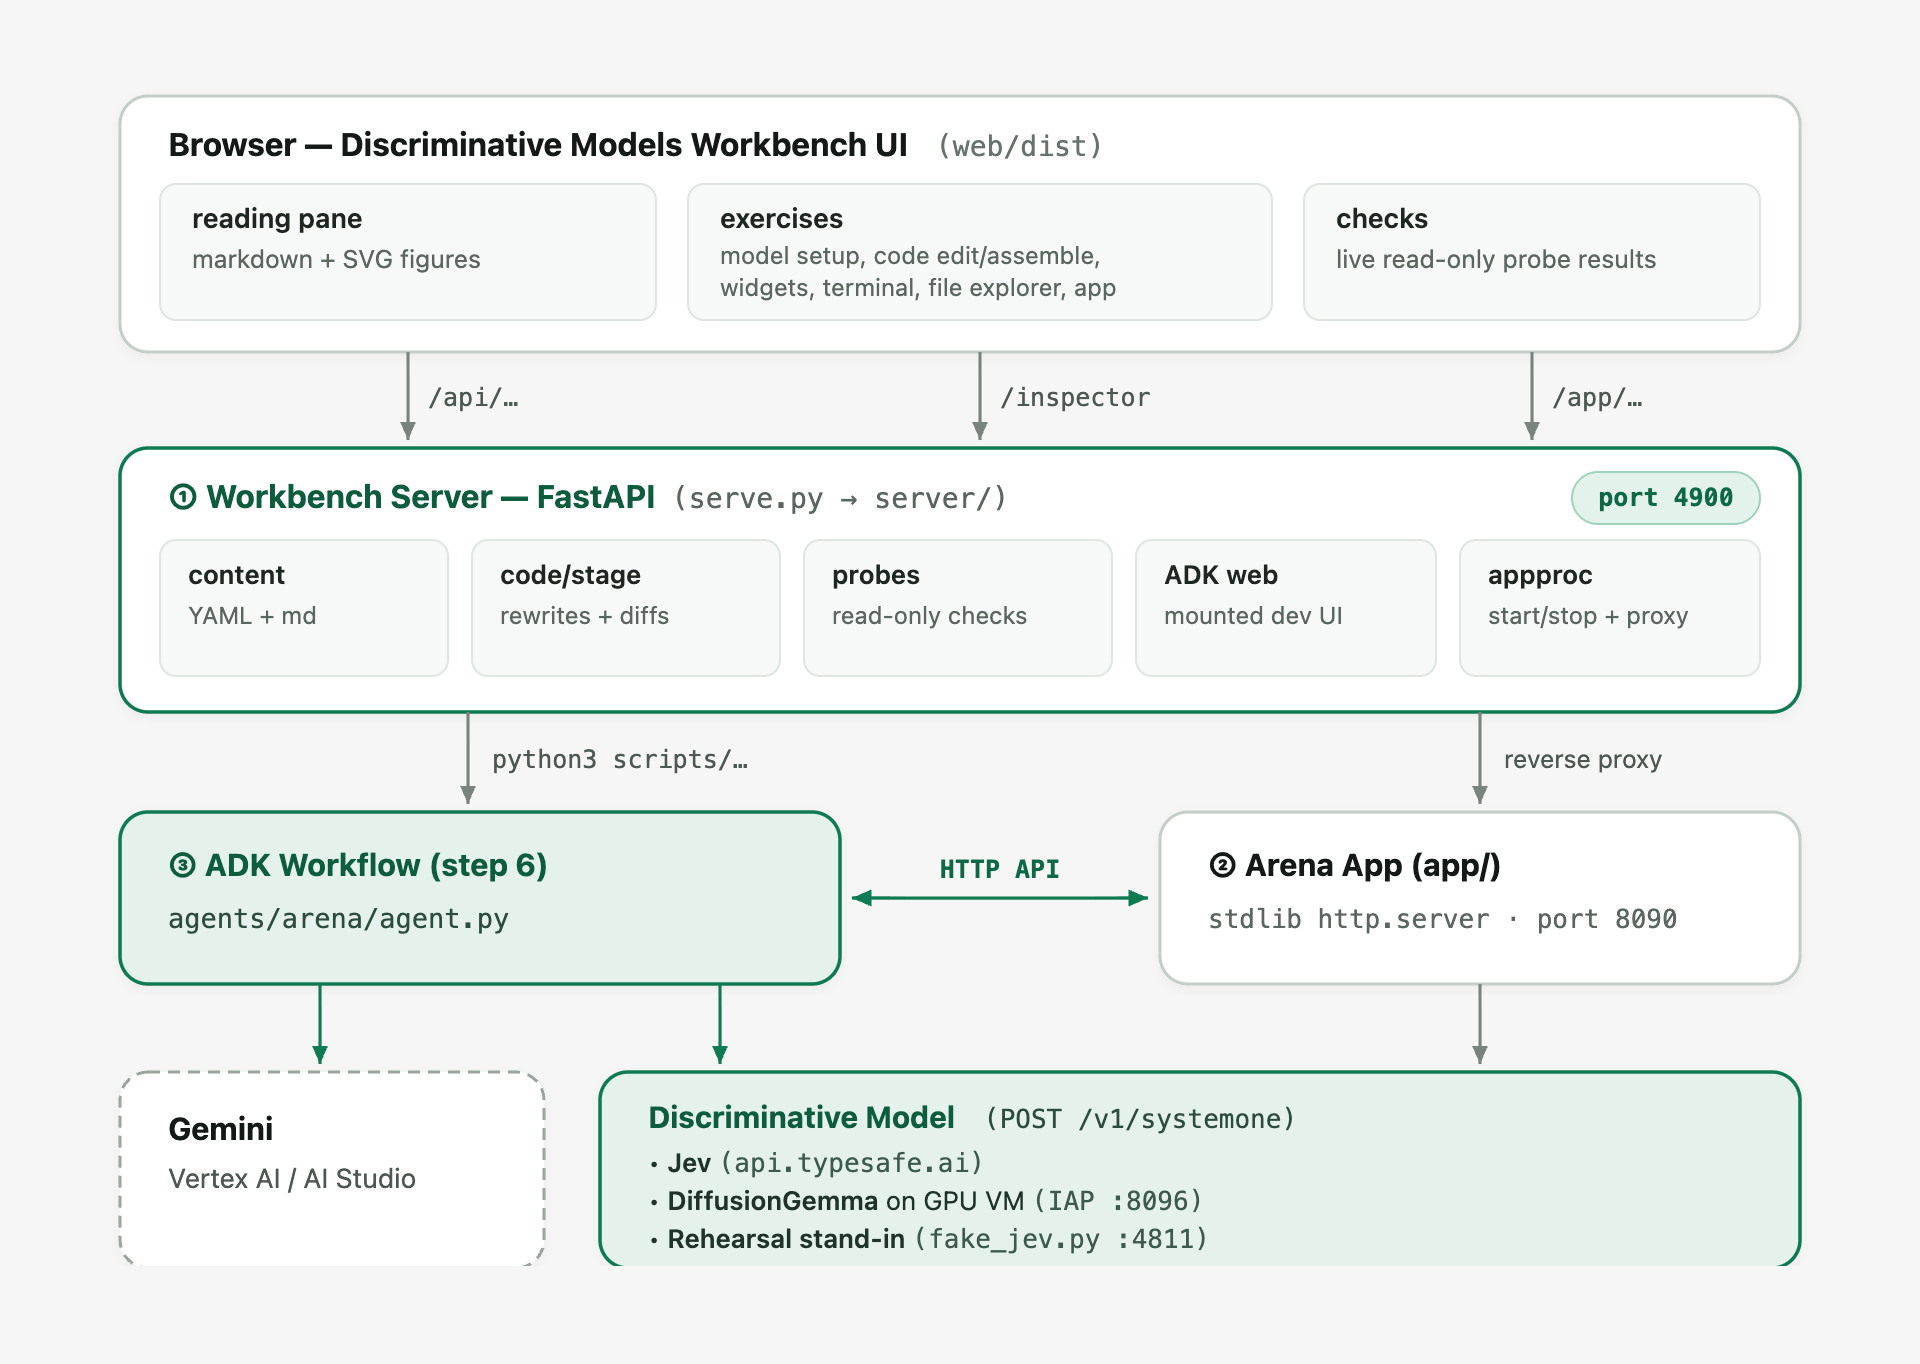Click the arrowhead under the /api/… label
The height and width of the screenshot is (1364, 1920).
tap(408, 430)
